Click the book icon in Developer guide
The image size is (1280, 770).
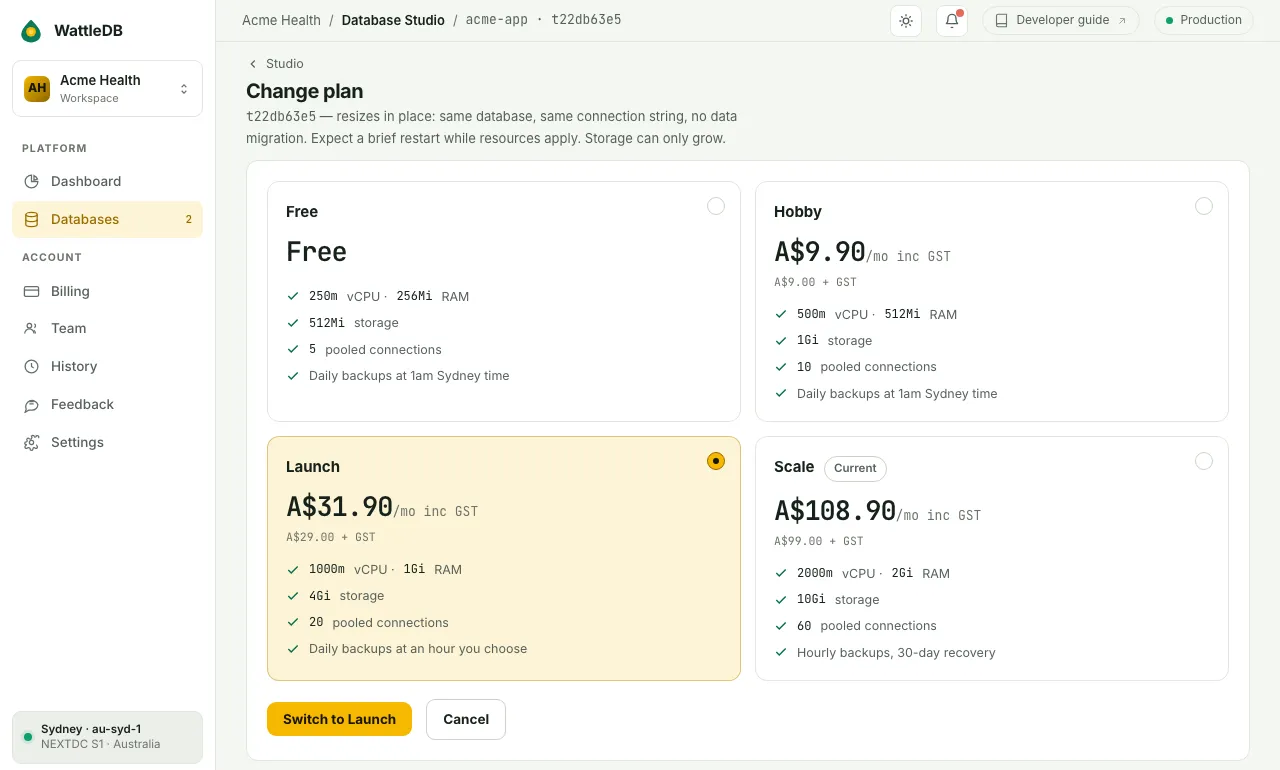(x=1002, y=20)
